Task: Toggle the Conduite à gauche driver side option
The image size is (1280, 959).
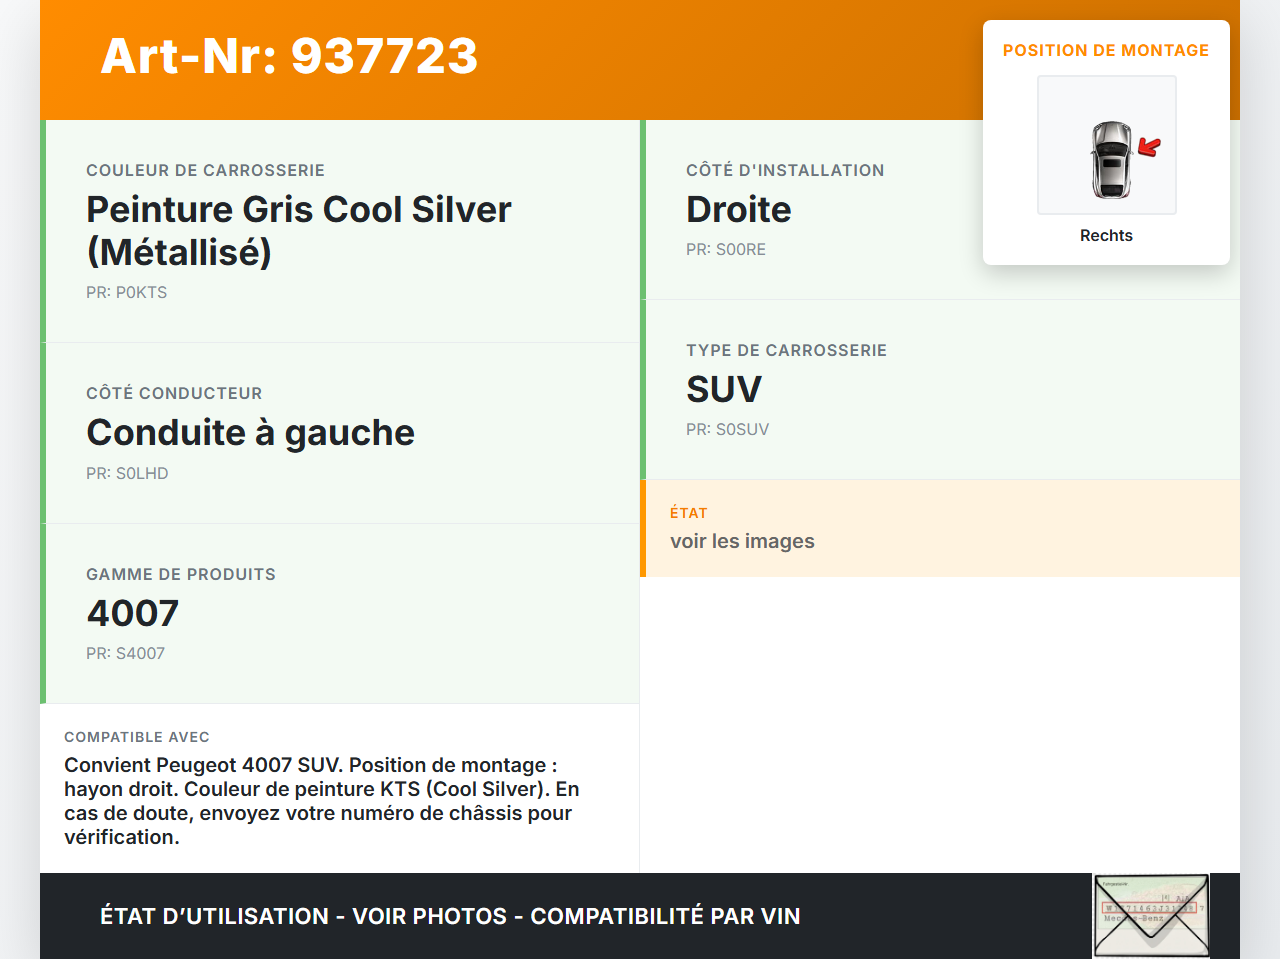Action: (250, 432)
